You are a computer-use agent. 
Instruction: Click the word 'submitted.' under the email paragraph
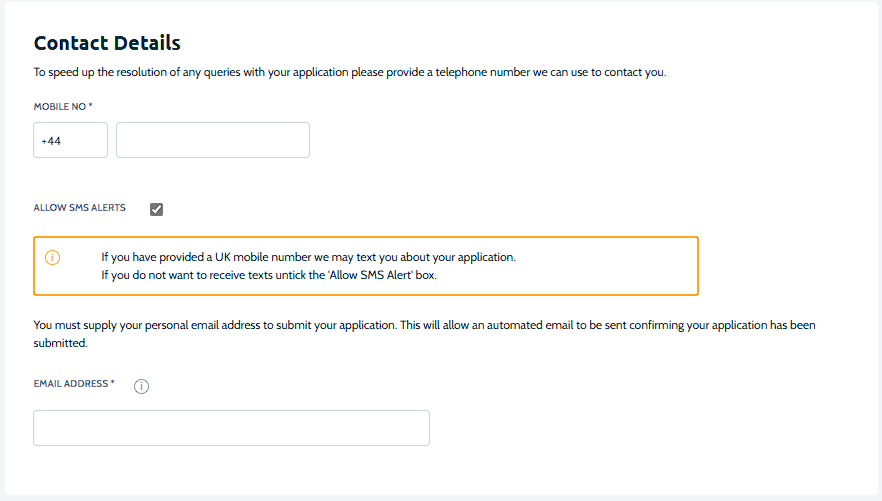[x=61, y=343]
